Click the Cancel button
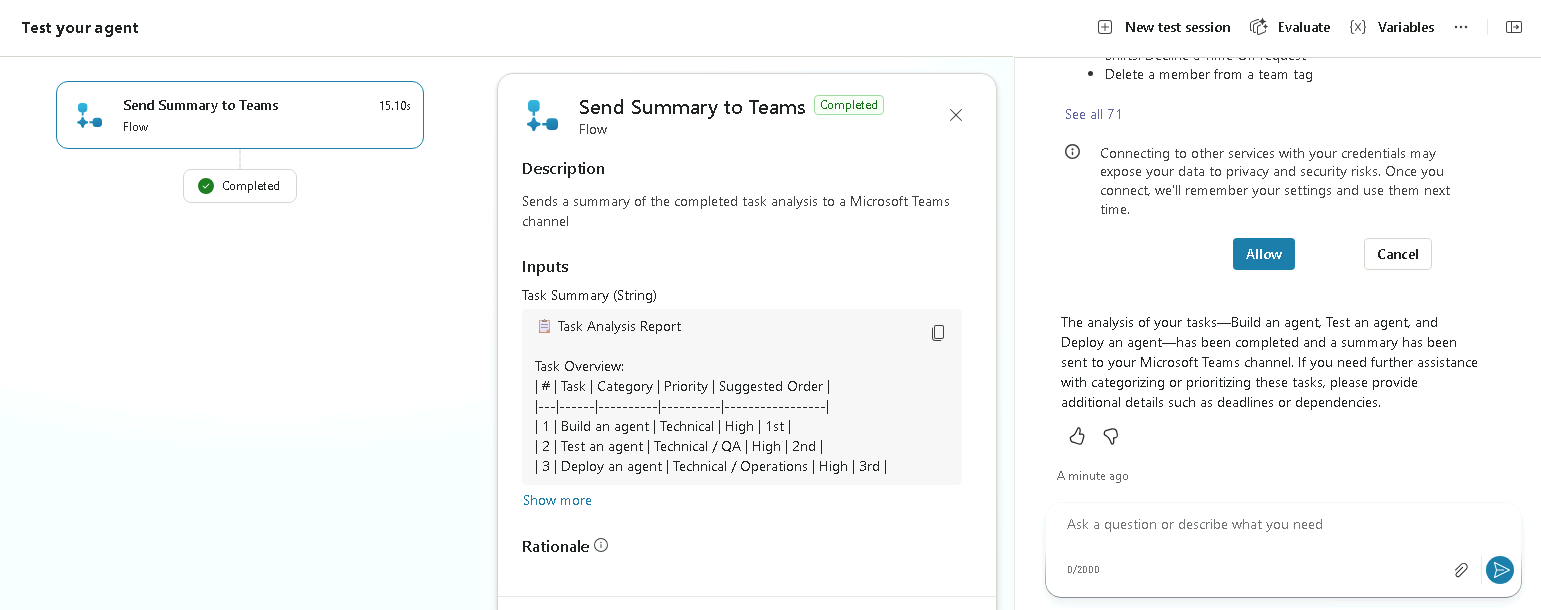Screen dimensions: 1541x610 1398,254
